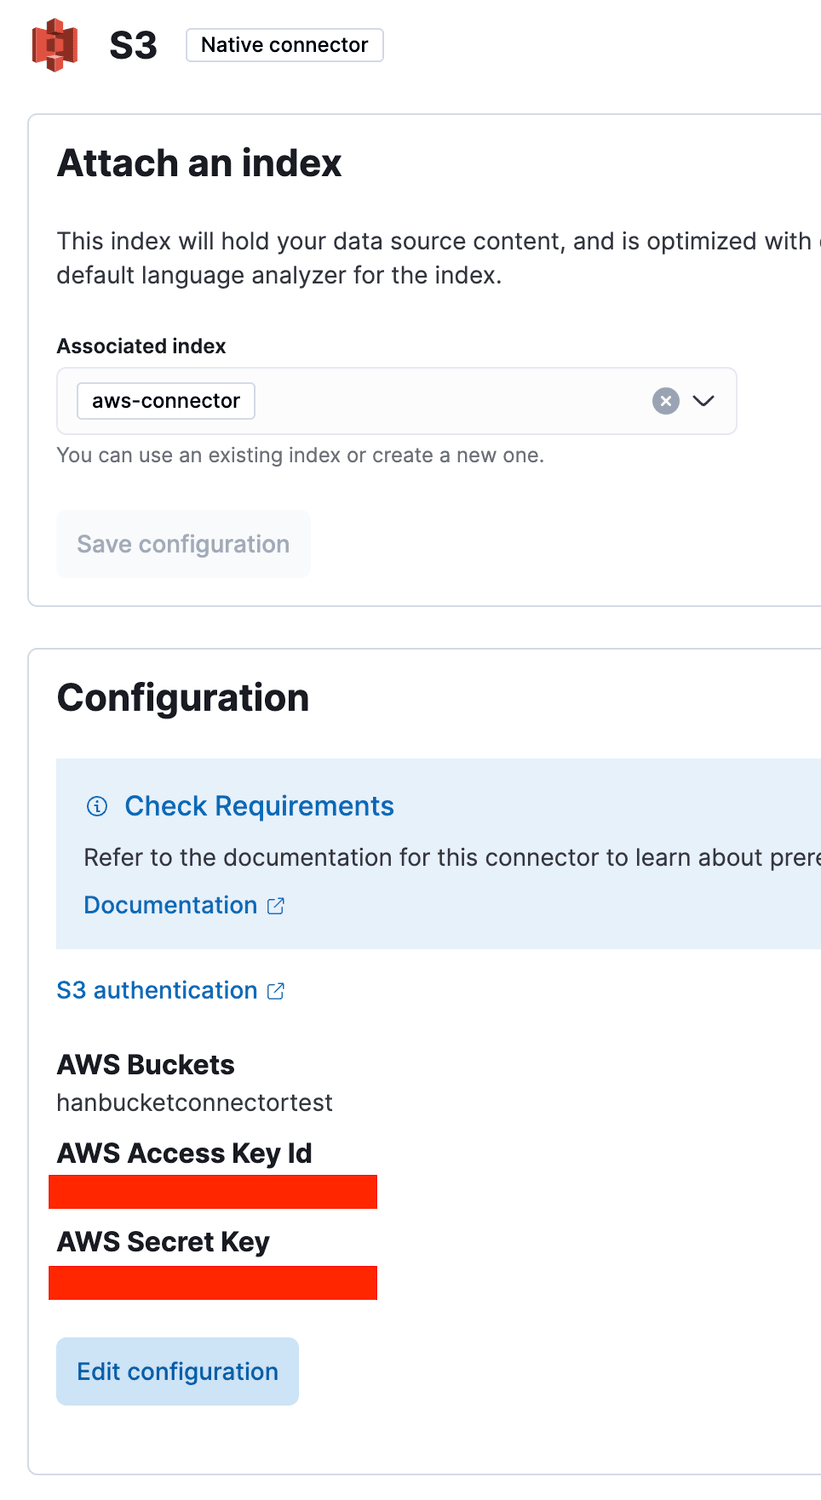Click inside the Associated index combo box
The image size is (821, 1500).
pos(450,401)
